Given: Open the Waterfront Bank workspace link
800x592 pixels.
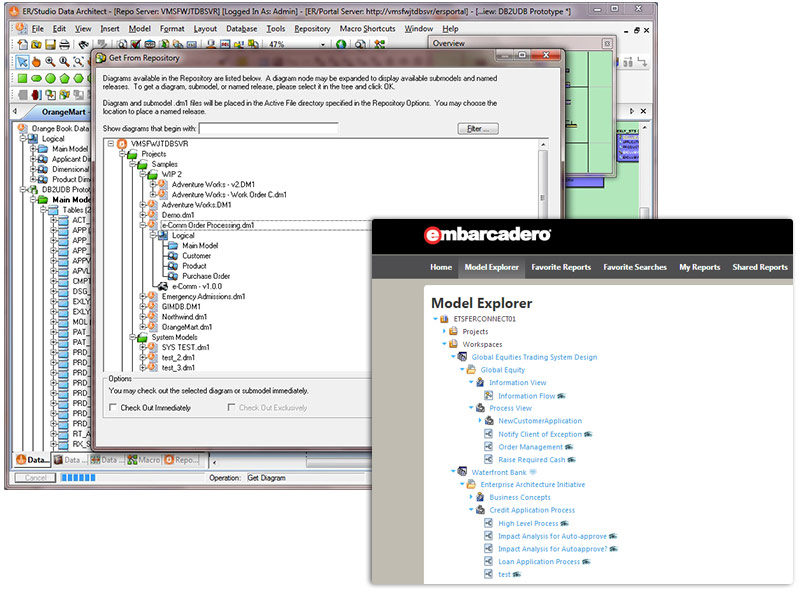Looking at the screenshot, I should point(499,472).
